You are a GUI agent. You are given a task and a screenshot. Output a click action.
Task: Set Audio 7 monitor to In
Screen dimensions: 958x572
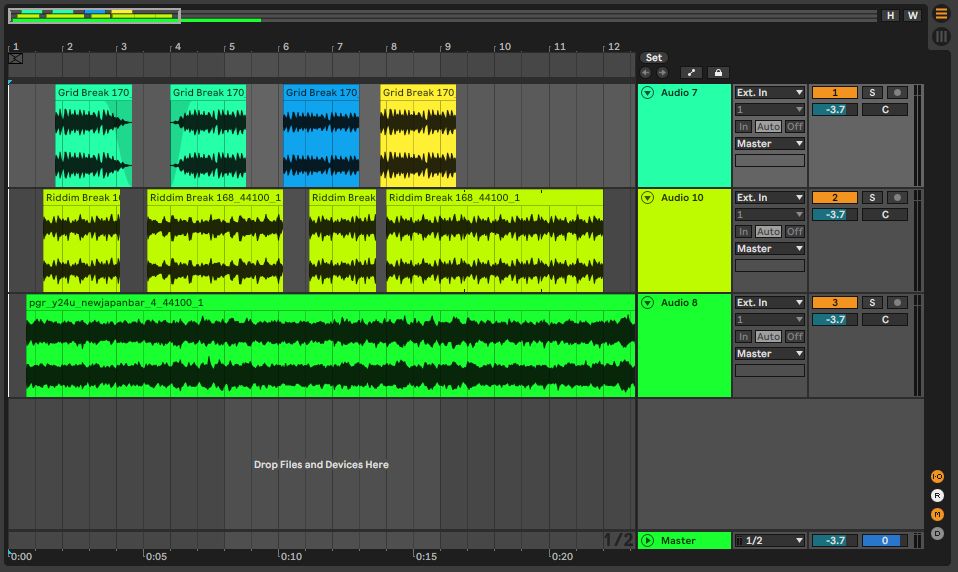pos(743,126)
